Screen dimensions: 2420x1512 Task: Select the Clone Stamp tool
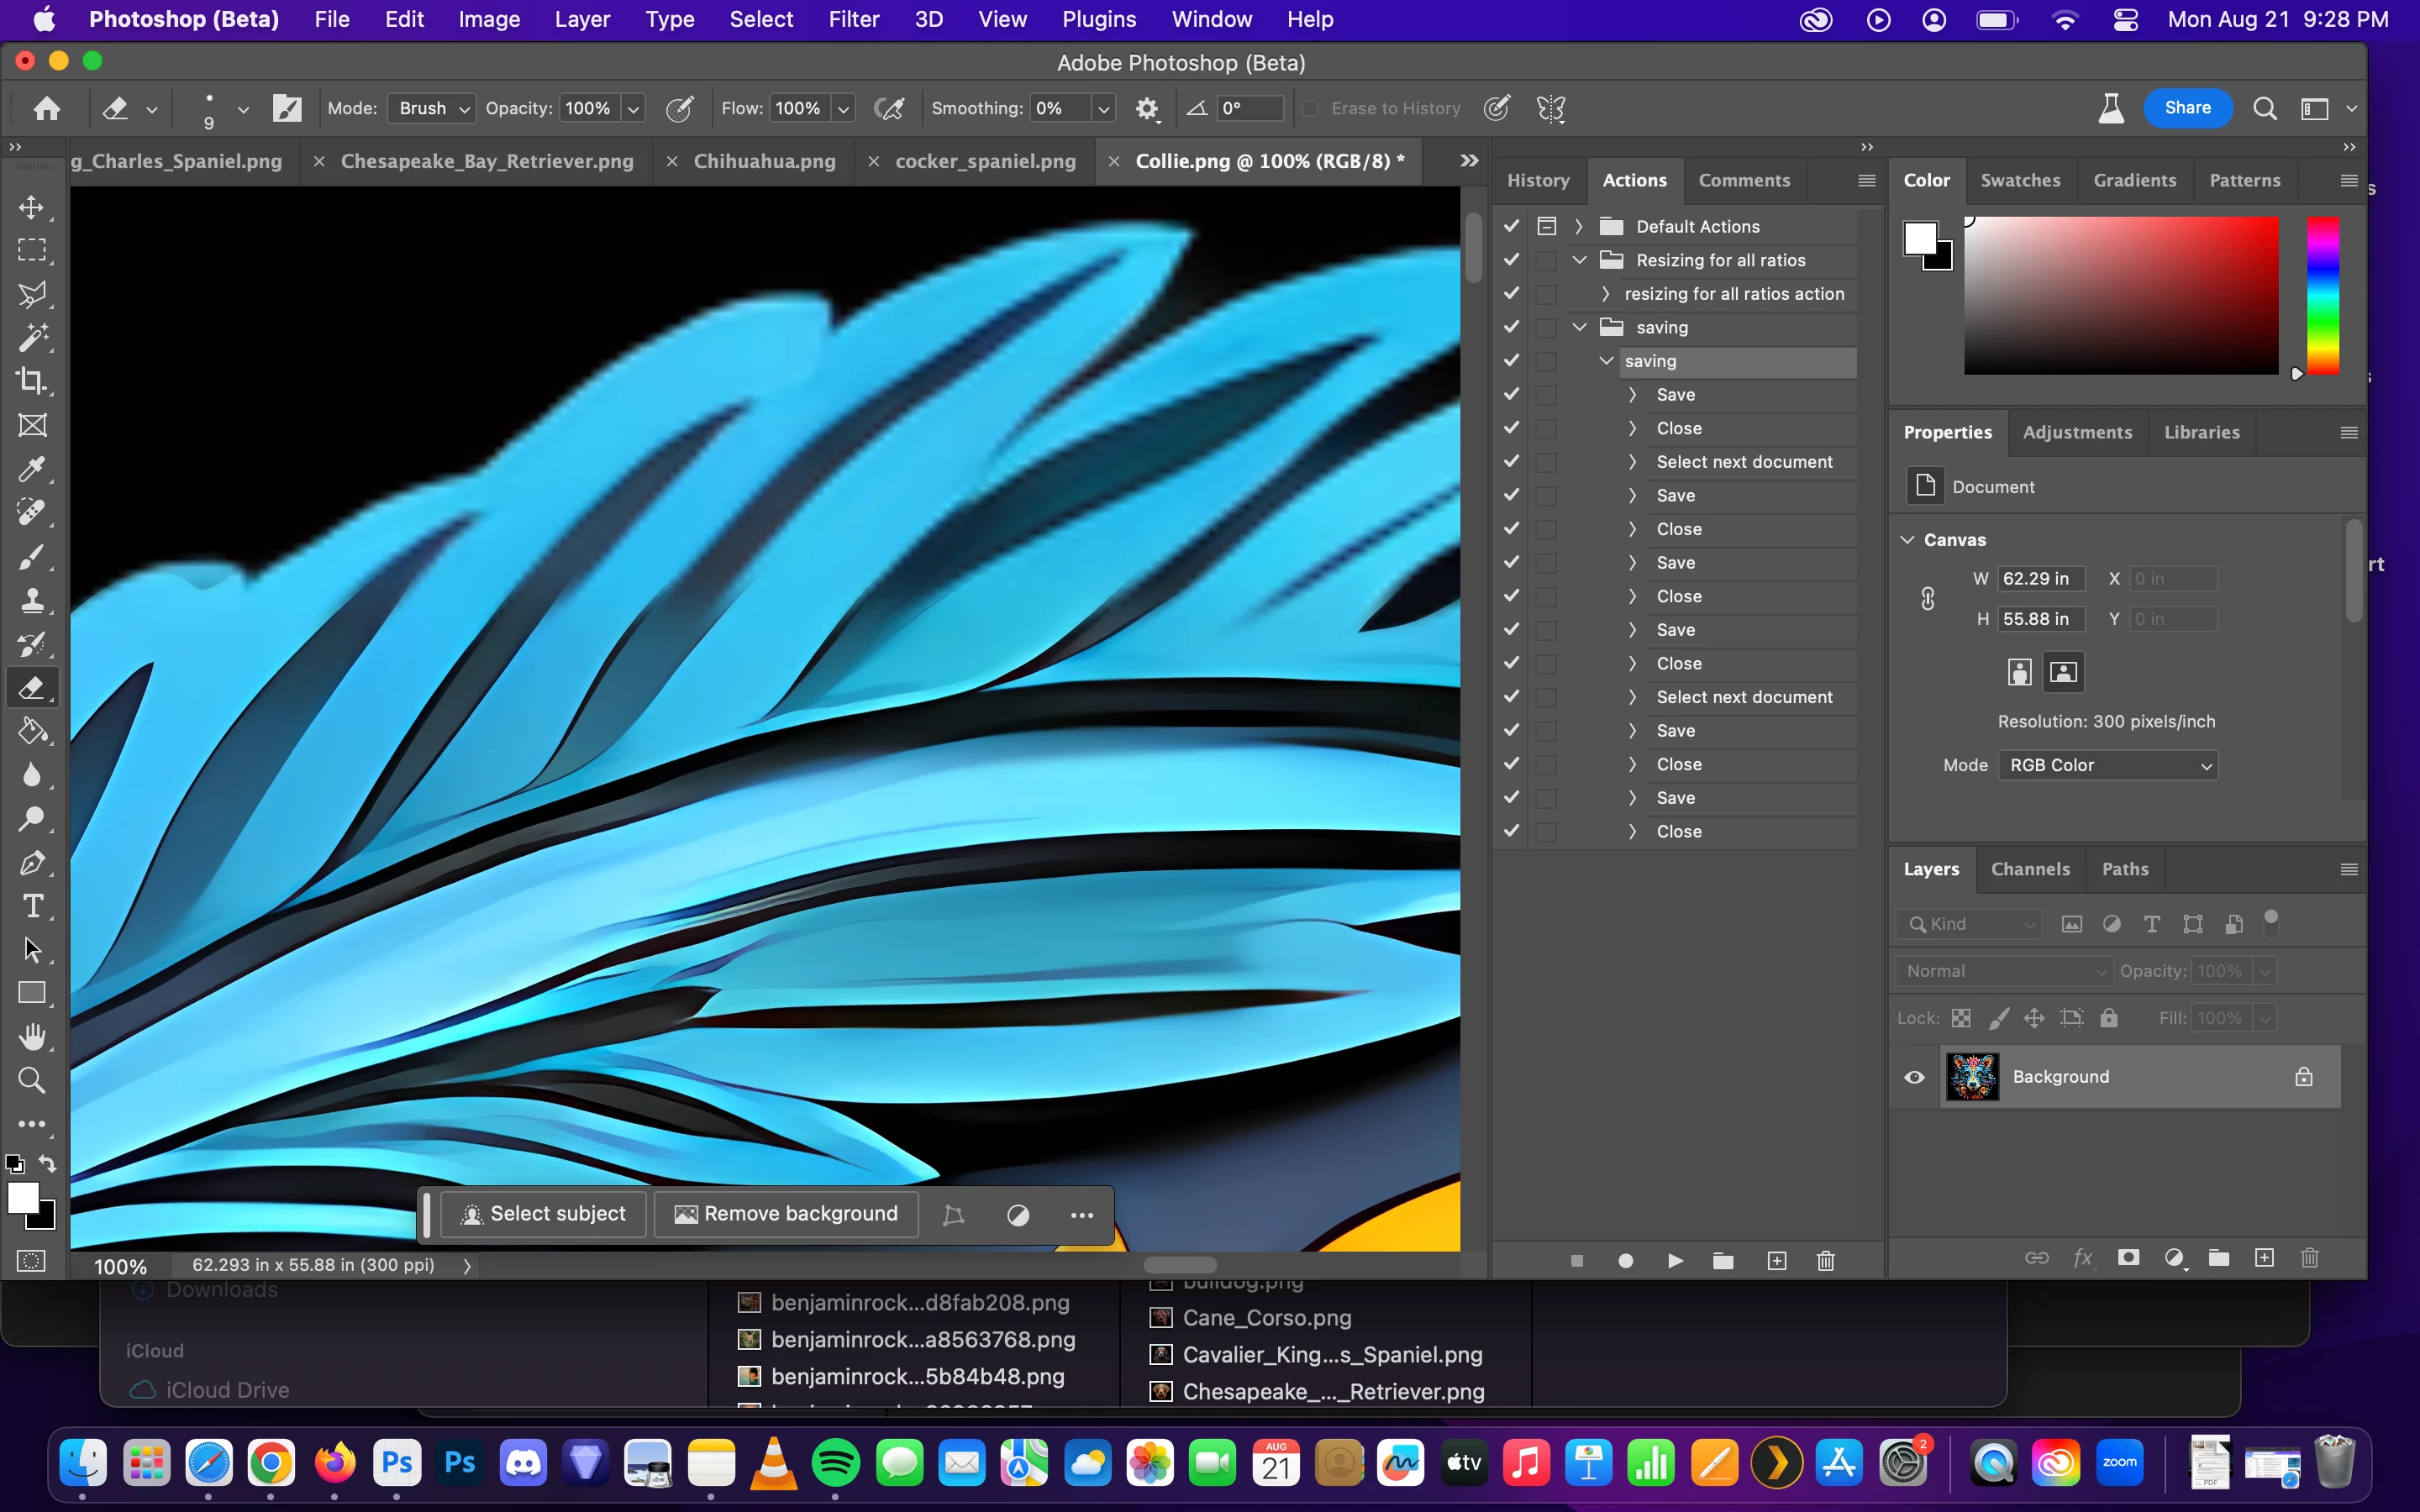(32, 600)
